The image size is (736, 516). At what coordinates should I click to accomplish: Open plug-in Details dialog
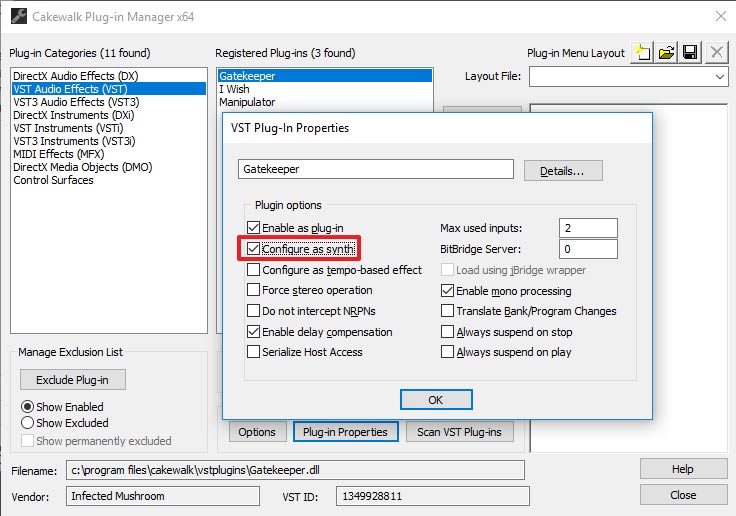[563, 171]
